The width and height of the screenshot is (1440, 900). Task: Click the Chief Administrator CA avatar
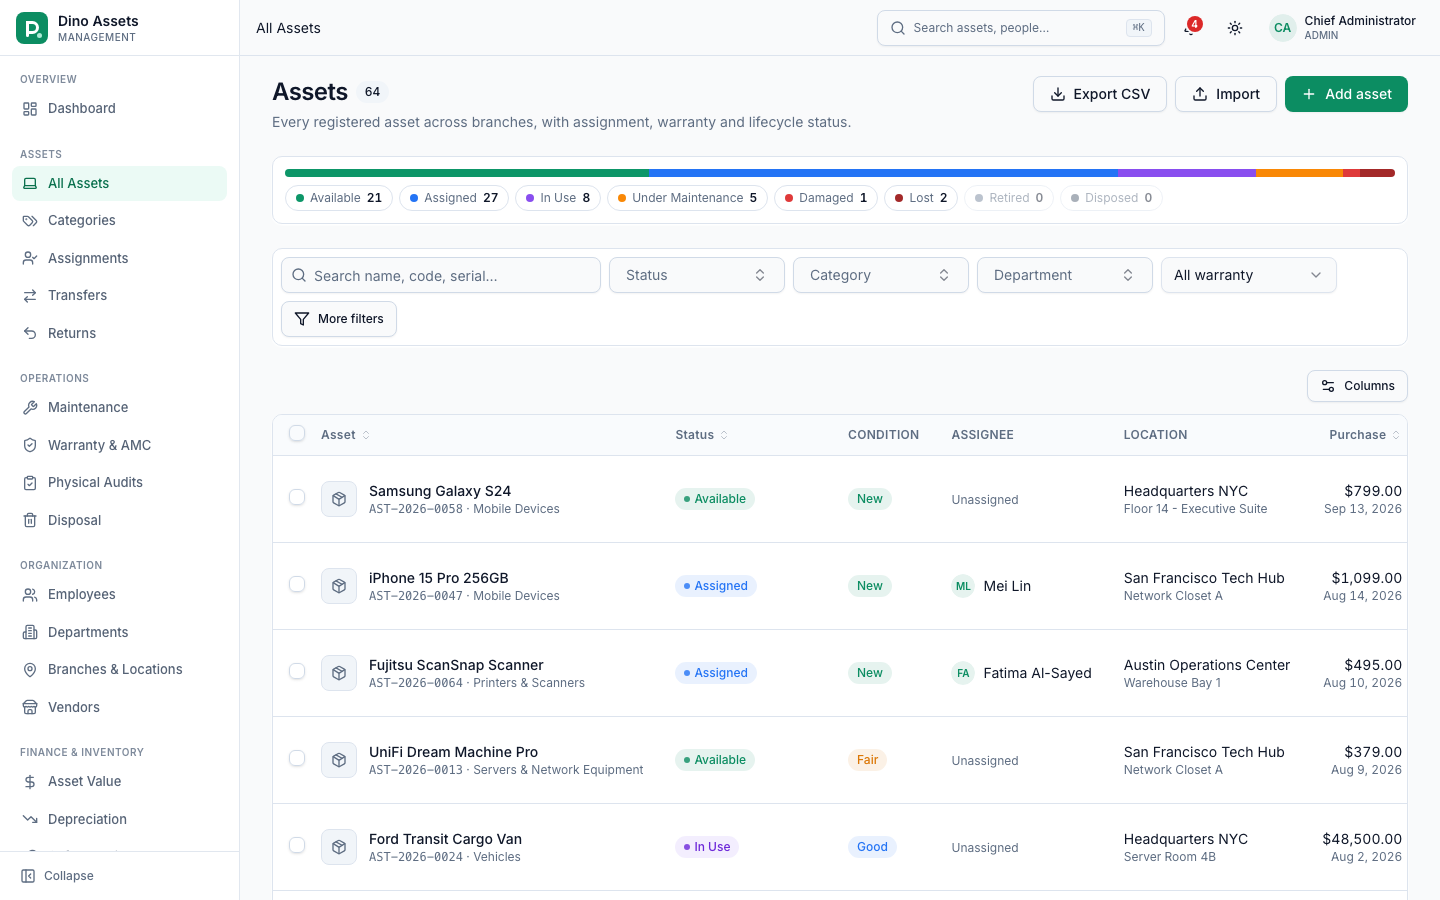[1282, 28]
